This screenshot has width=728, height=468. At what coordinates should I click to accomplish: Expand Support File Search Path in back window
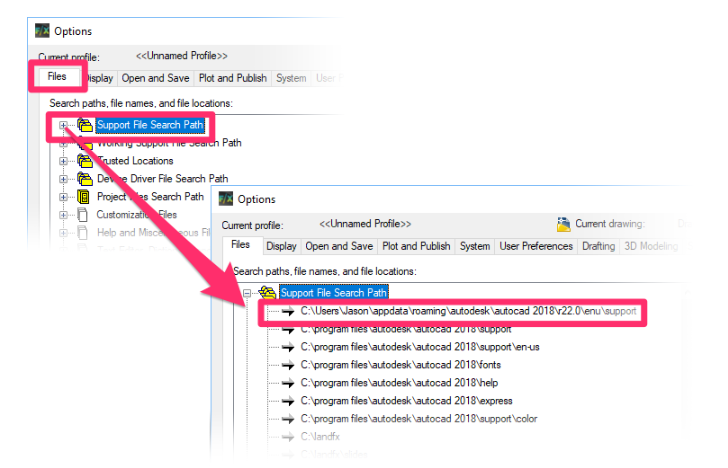click(x=63, y=125)
